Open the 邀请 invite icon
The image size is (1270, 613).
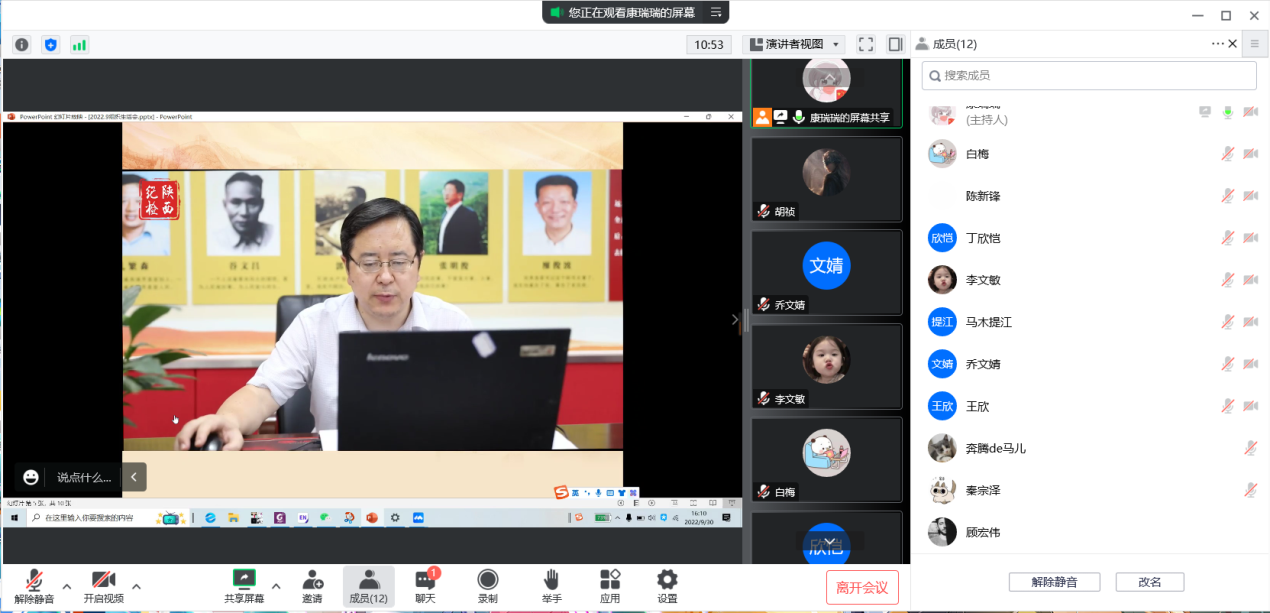(x=312, y=586)
